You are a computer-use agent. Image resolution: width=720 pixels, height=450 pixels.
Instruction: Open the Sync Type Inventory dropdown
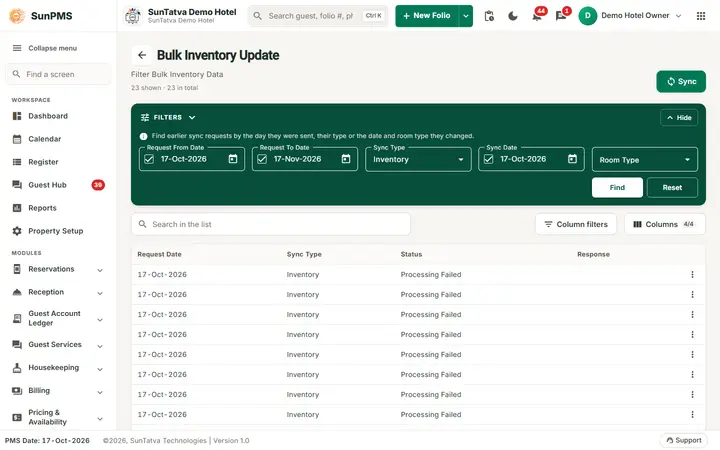point(418,159)
